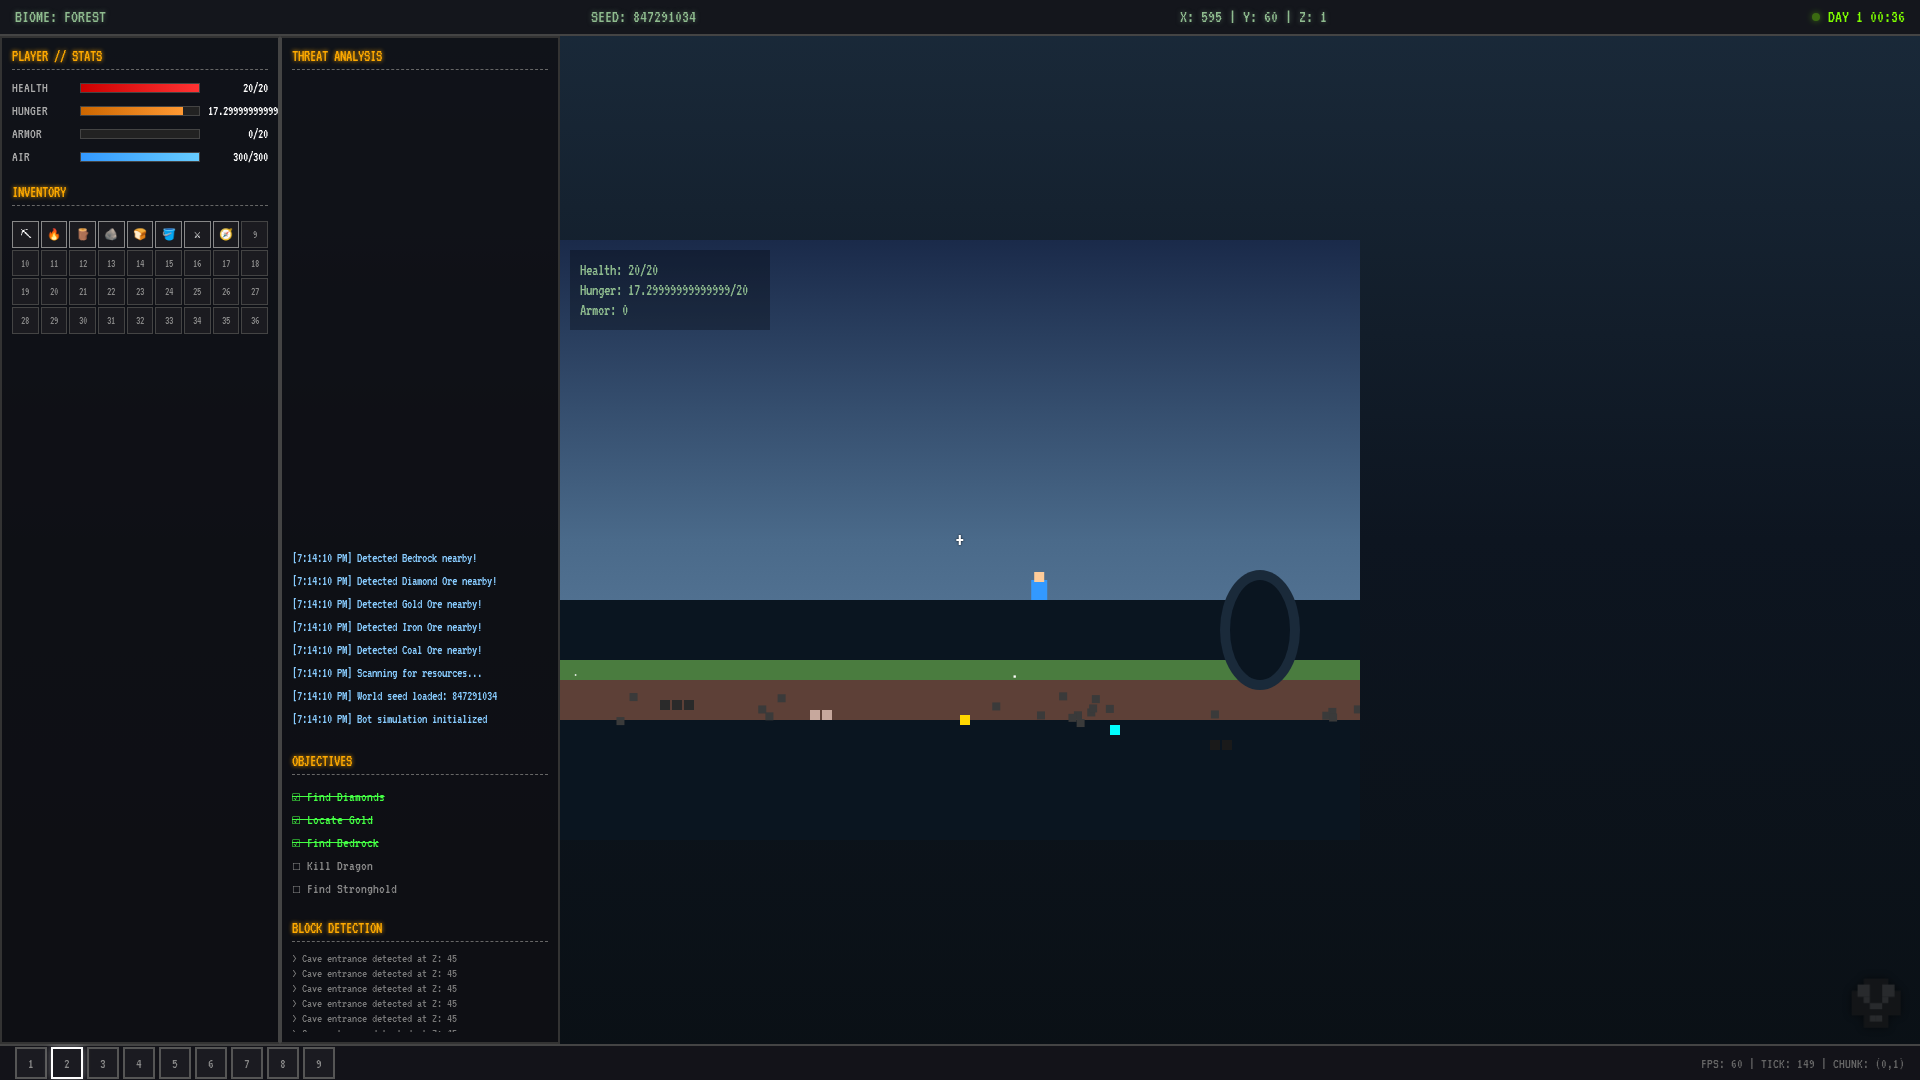
Task: Switch to hotbar slot 1
Action: (x=31, y=1063)
